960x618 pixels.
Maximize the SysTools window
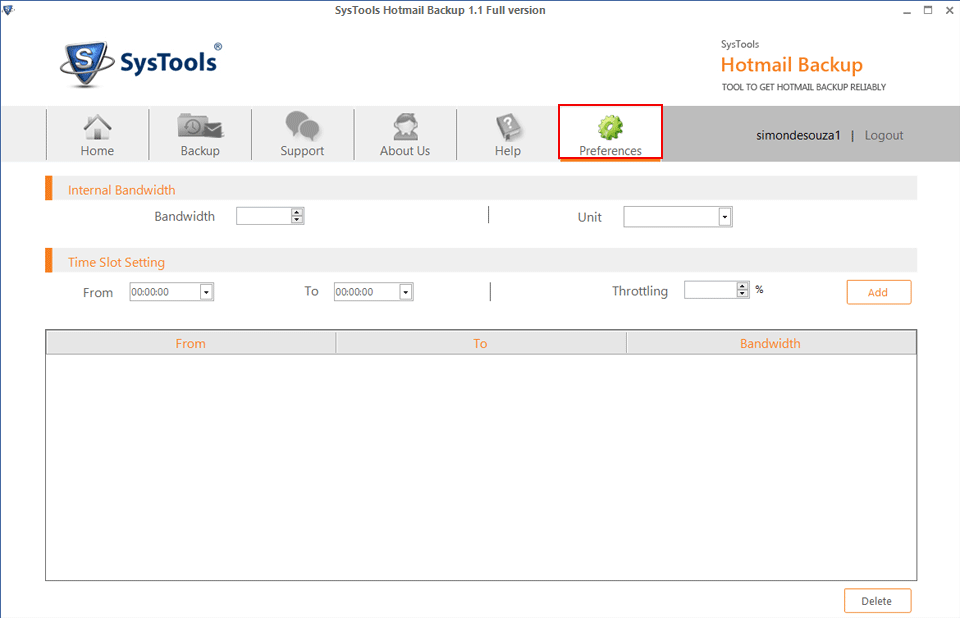[928, 10]
